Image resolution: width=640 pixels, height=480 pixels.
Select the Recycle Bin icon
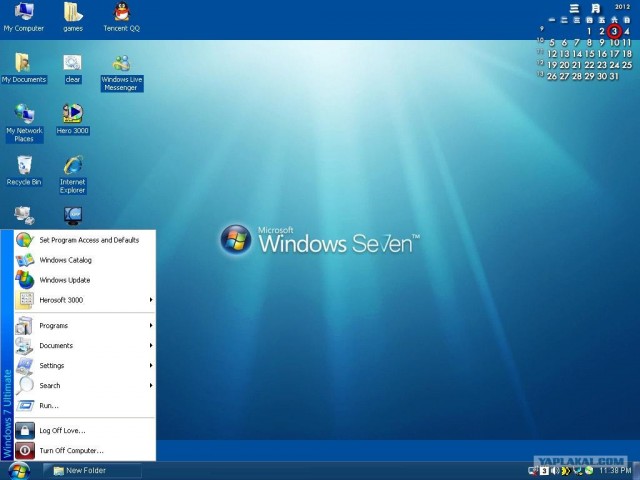24,171
